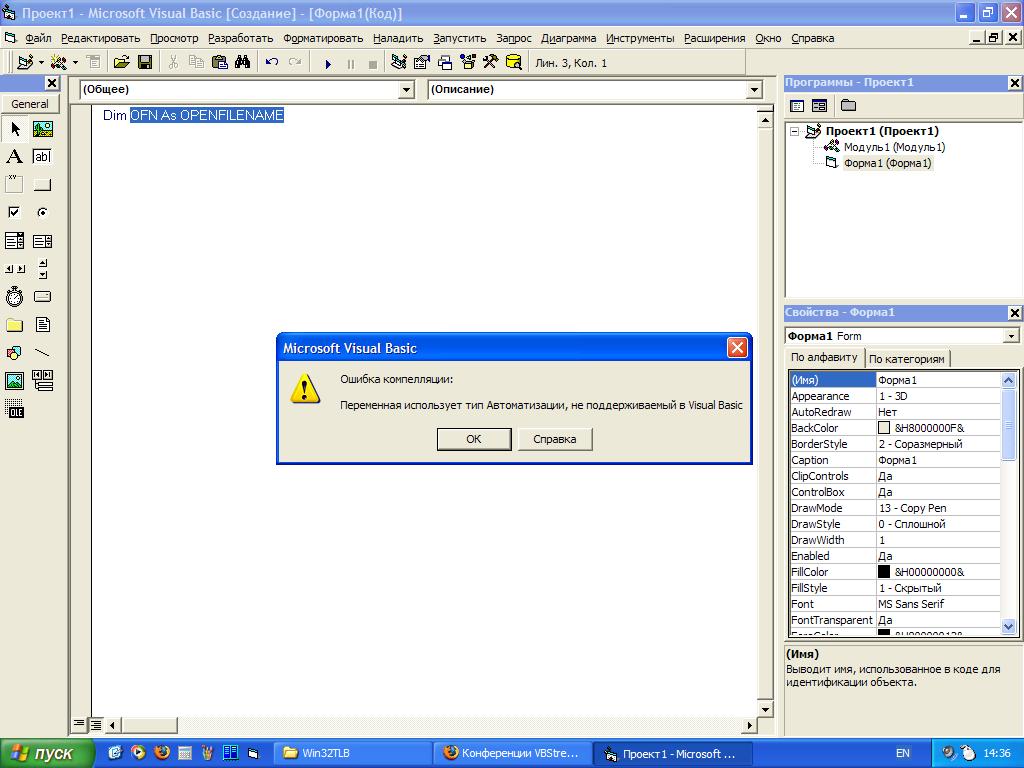Switch to the По категориям properties tab

(x=906, y=359)
